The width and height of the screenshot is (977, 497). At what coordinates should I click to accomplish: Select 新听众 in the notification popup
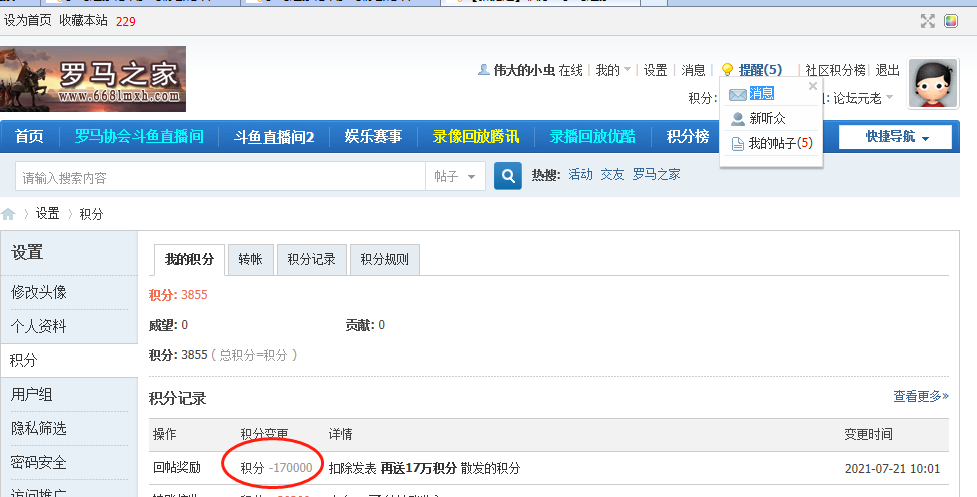tap(767, 118)
